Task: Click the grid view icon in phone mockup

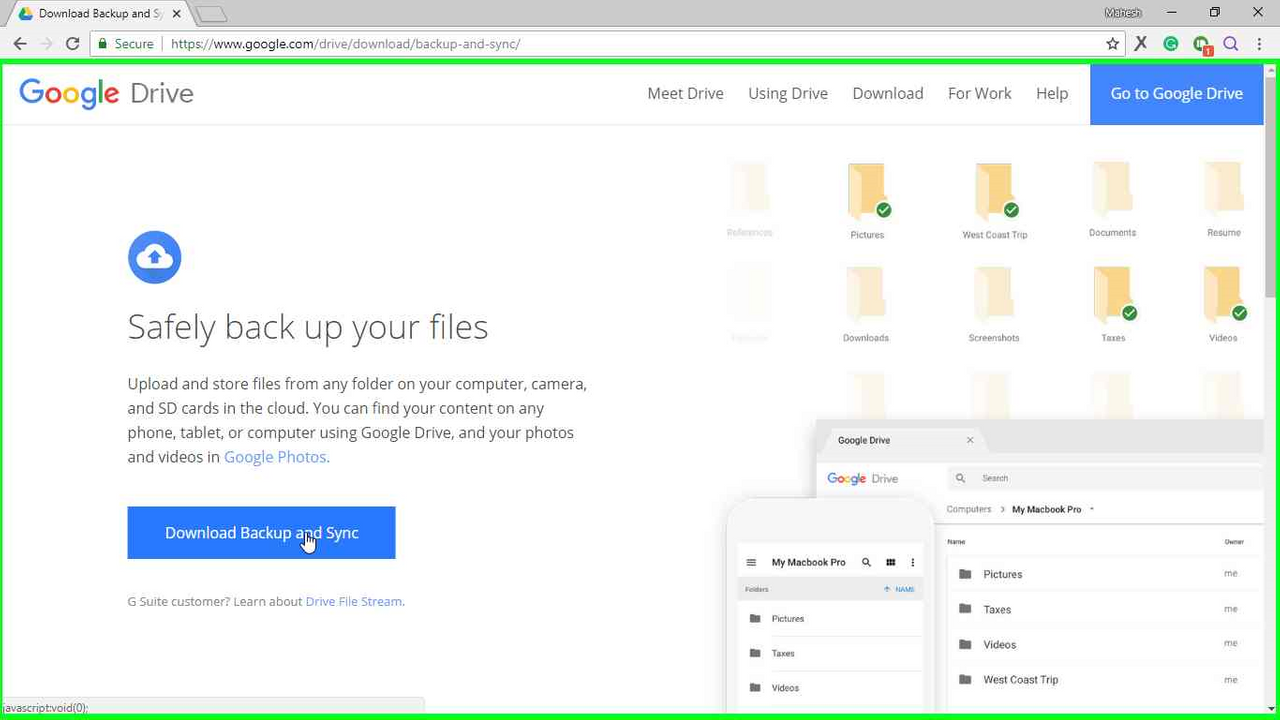Action: pos(890,562)
